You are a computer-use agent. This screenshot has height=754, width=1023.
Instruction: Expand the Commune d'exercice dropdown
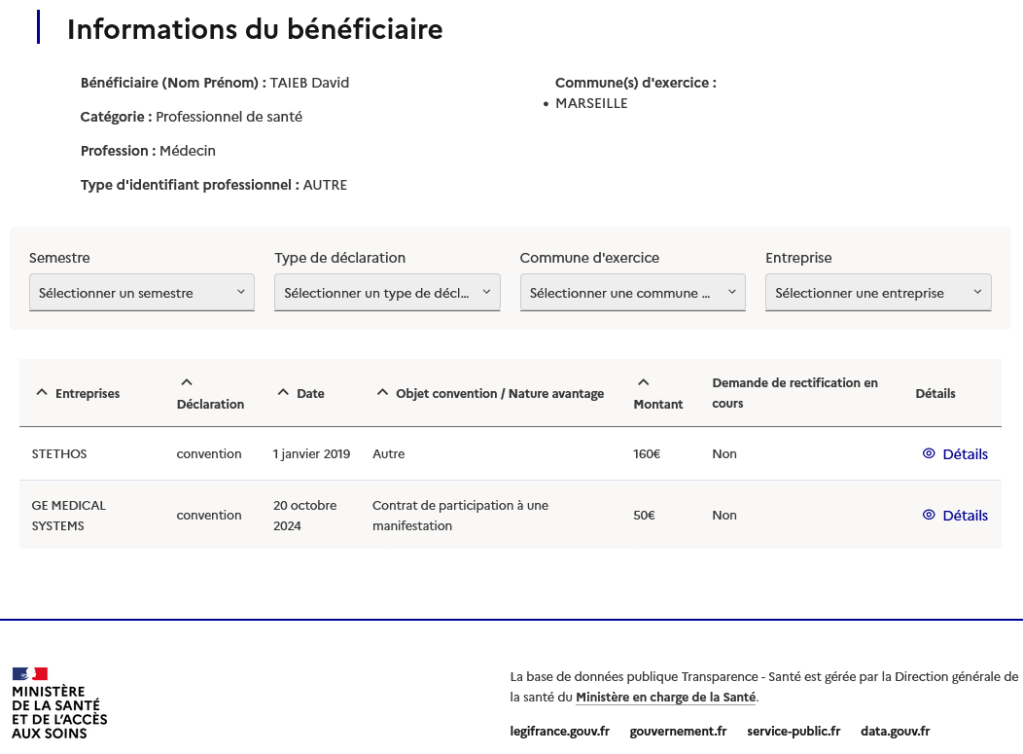pos(632,293)
